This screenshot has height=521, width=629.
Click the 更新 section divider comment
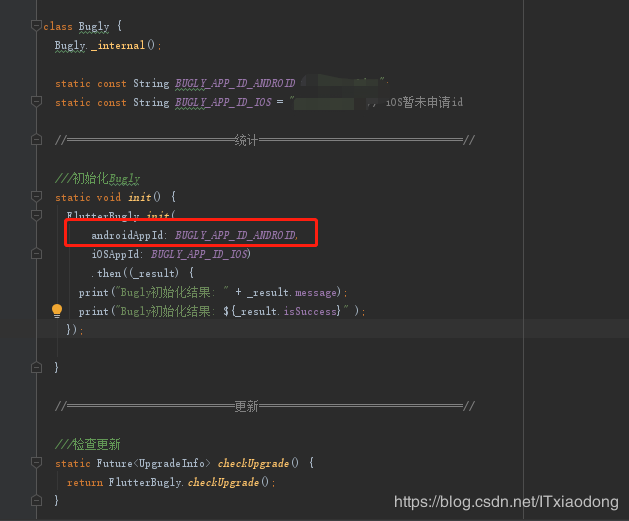point(265,406)
